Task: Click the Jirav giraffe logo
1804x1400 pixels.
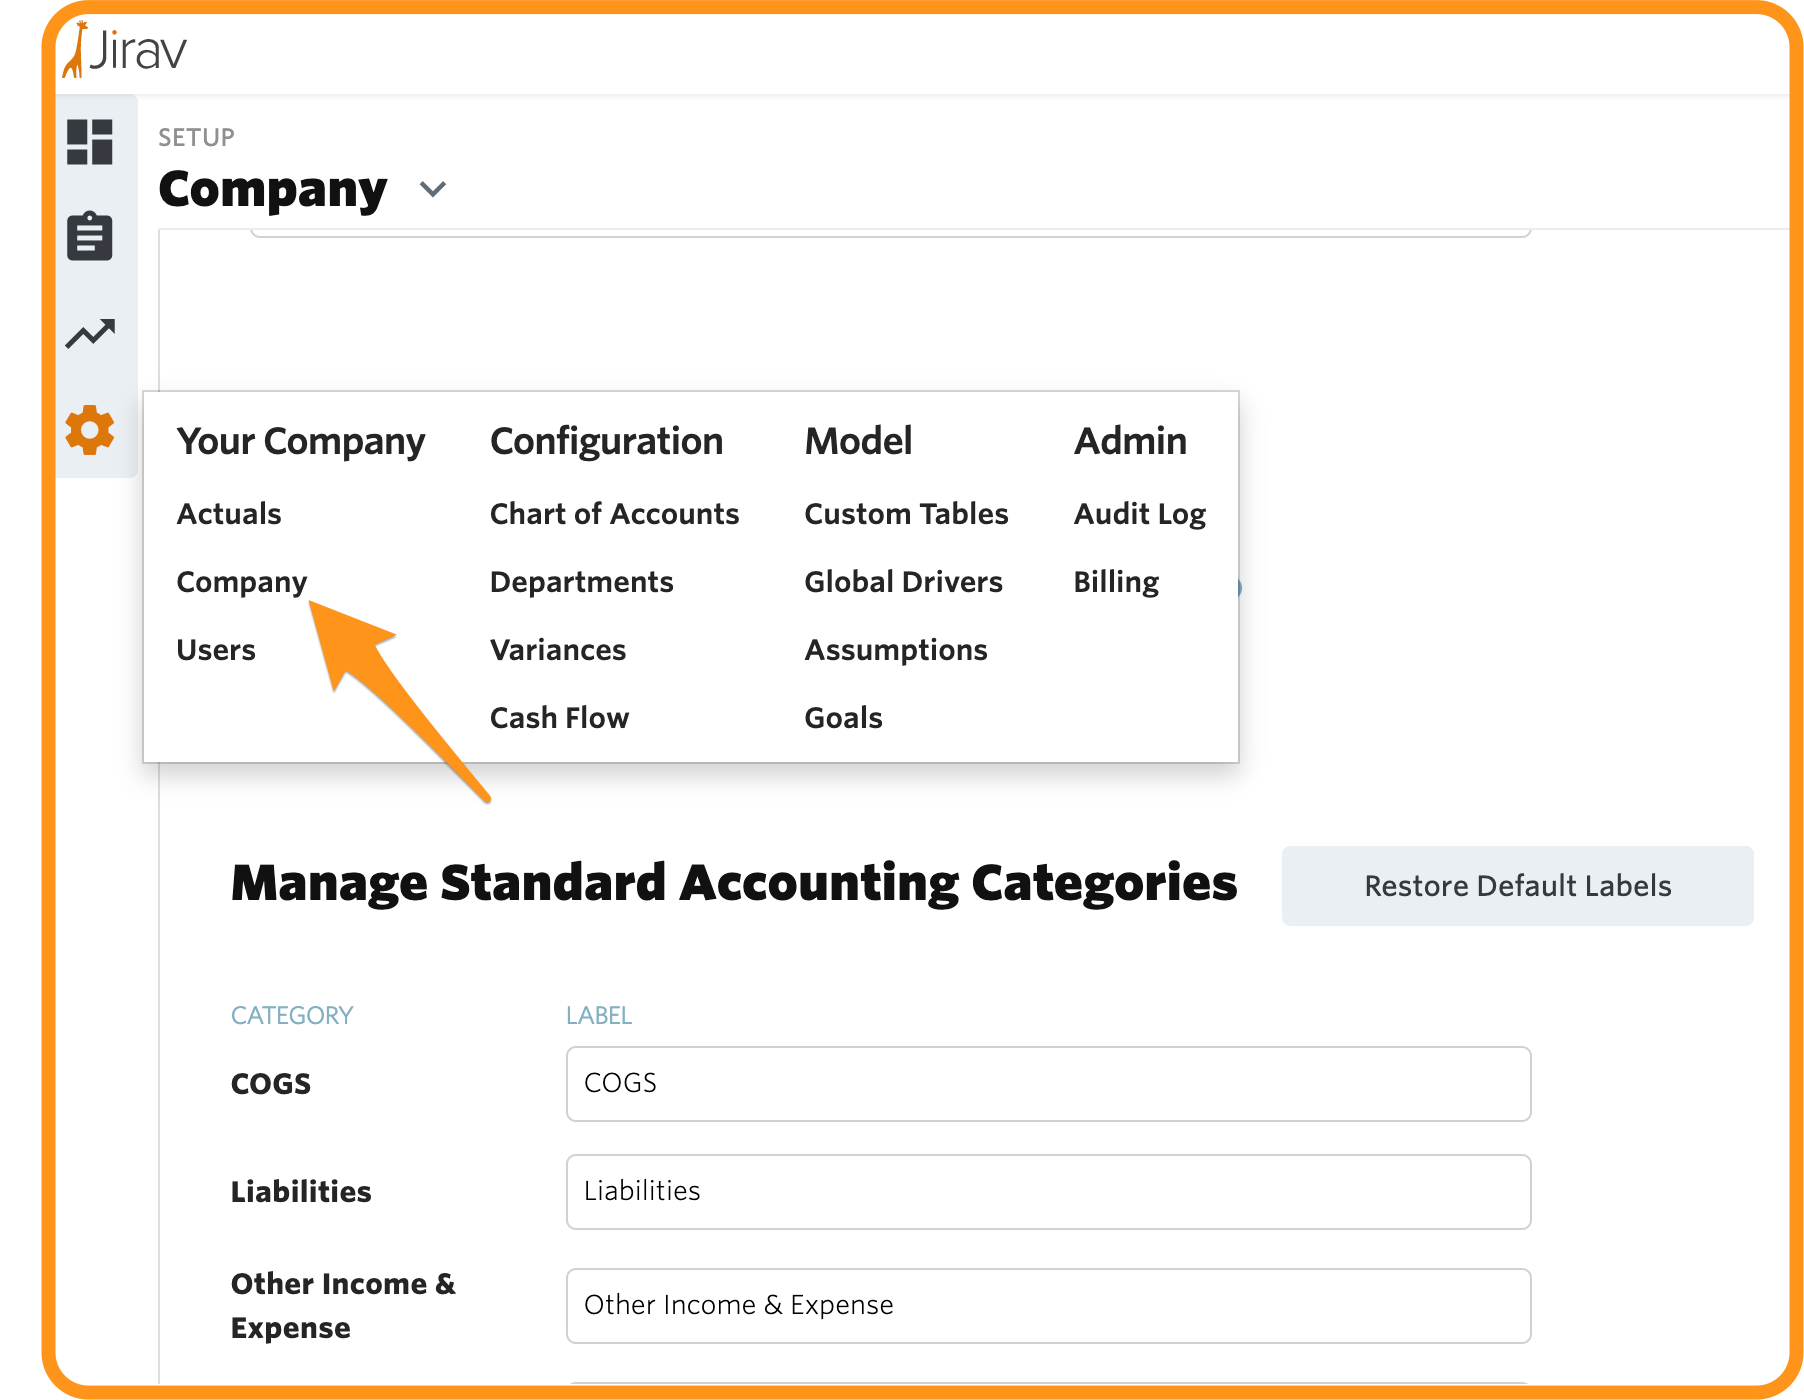Action: click(125, 49)
